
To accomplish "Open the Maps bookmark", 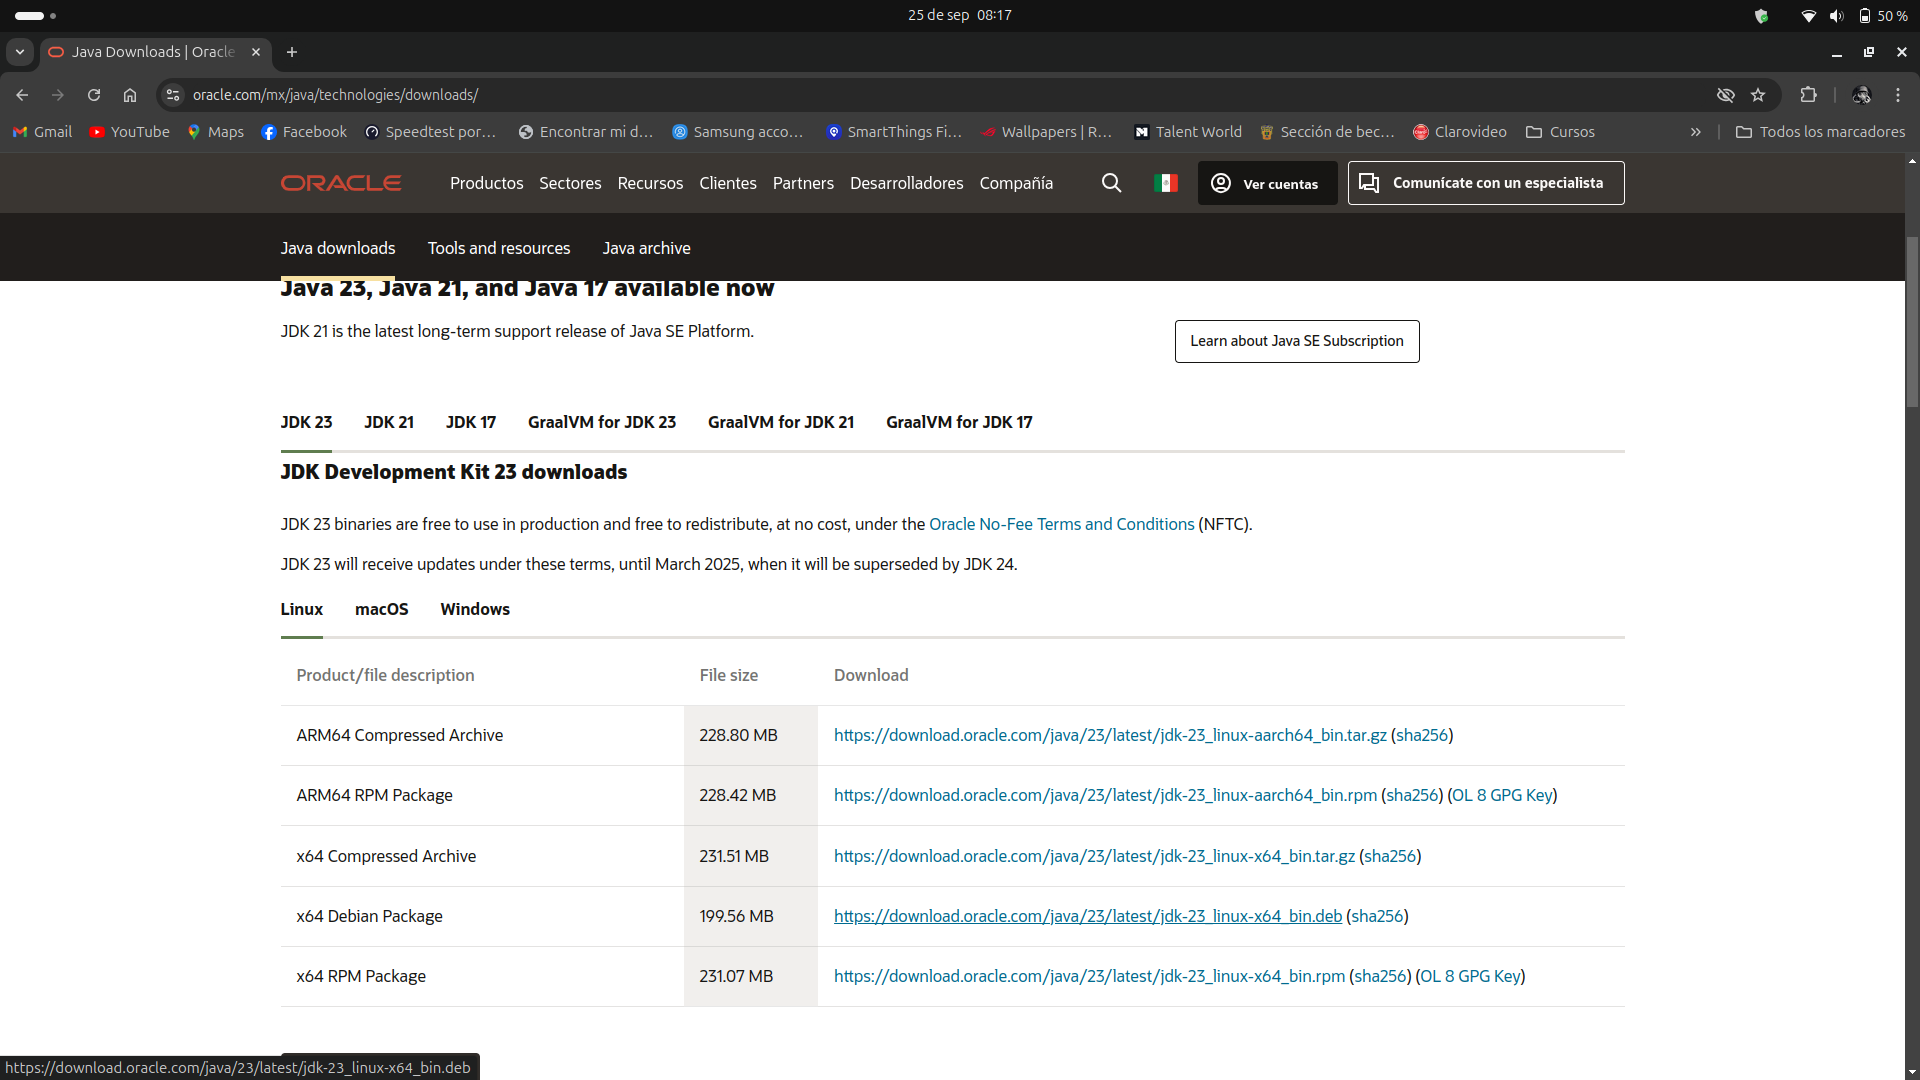I will point(215,132).
